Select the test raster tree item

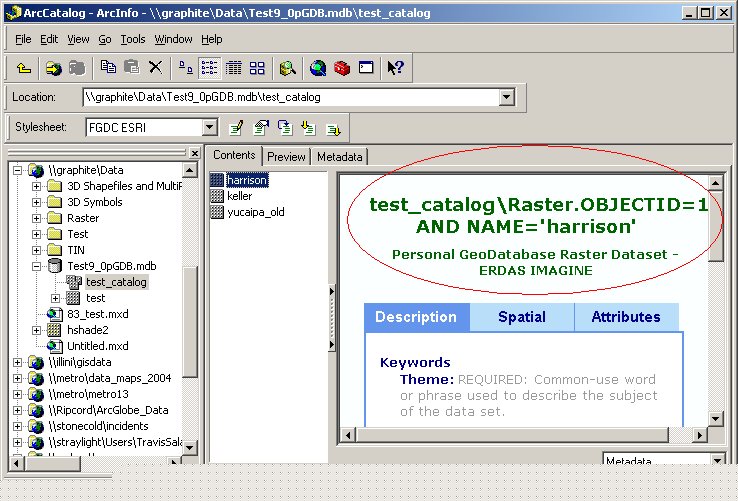(x=96, y=299)
